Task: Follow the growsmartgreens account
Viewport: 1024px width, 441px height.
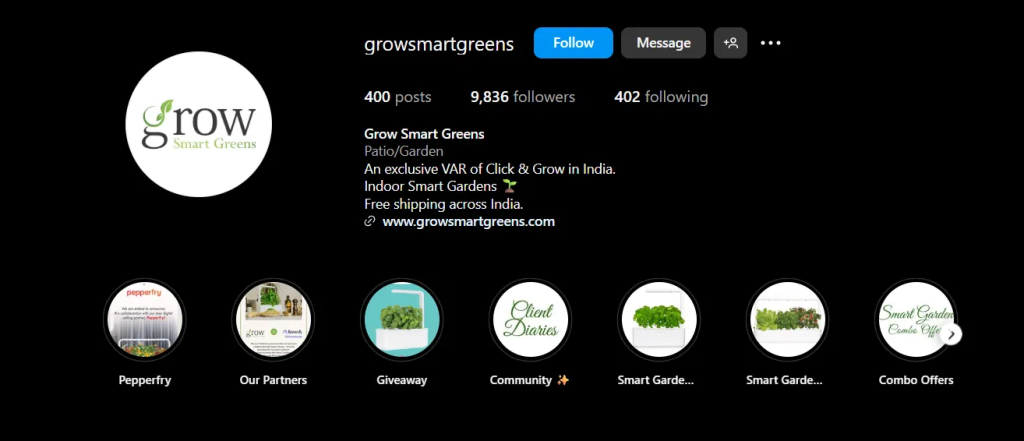Action: [x=573, y=43]
